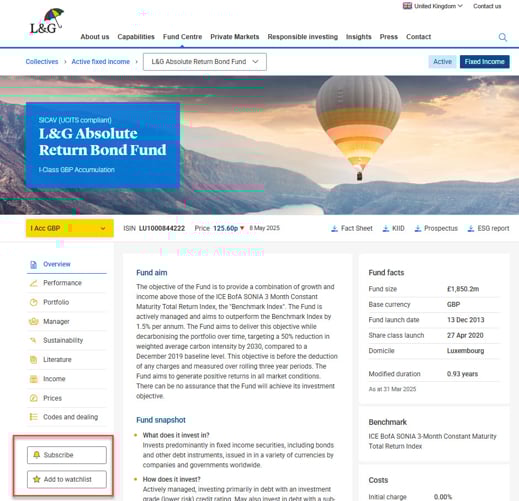Image resolution: width=519 pixels, height=501 pixels.
Task: Click the Contact us link
Action: point(487,6)
